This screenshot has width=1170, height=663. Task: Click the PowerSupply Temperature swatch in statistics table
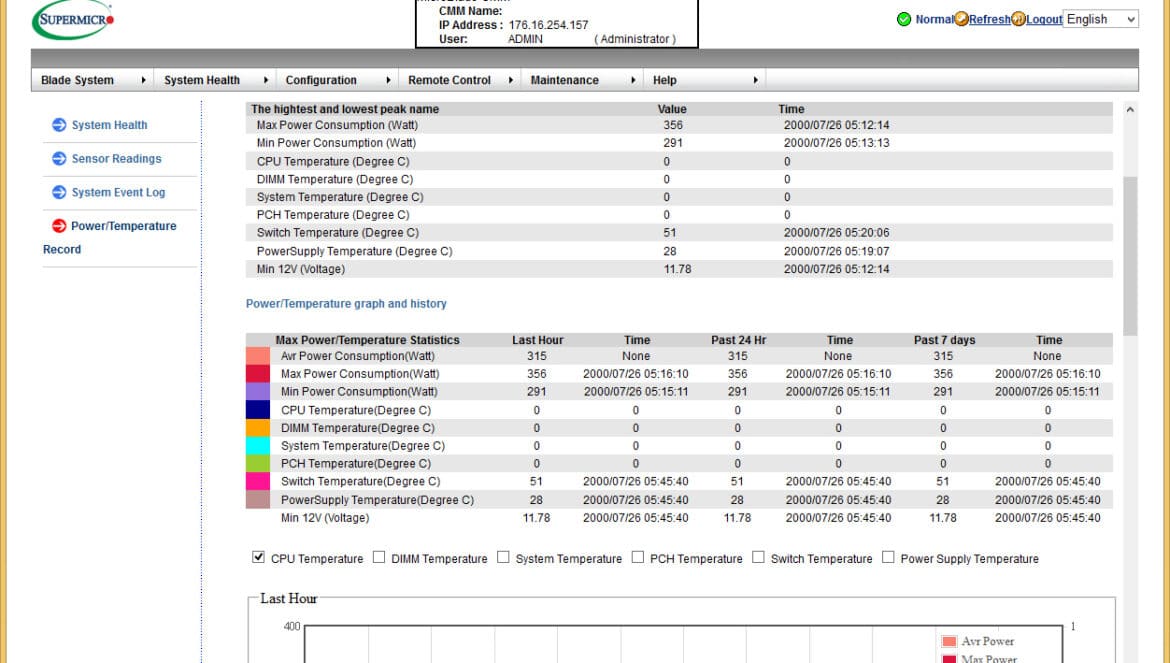257,500
